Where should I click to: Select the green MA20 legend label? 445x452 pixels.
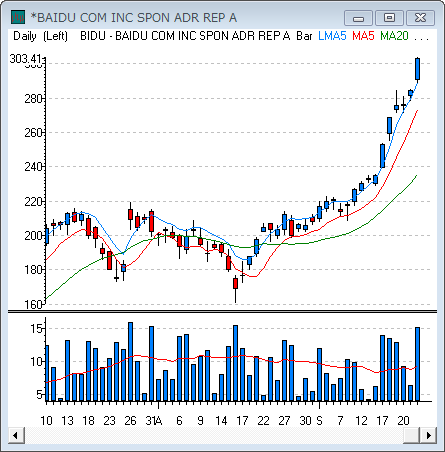coord(394,36)
